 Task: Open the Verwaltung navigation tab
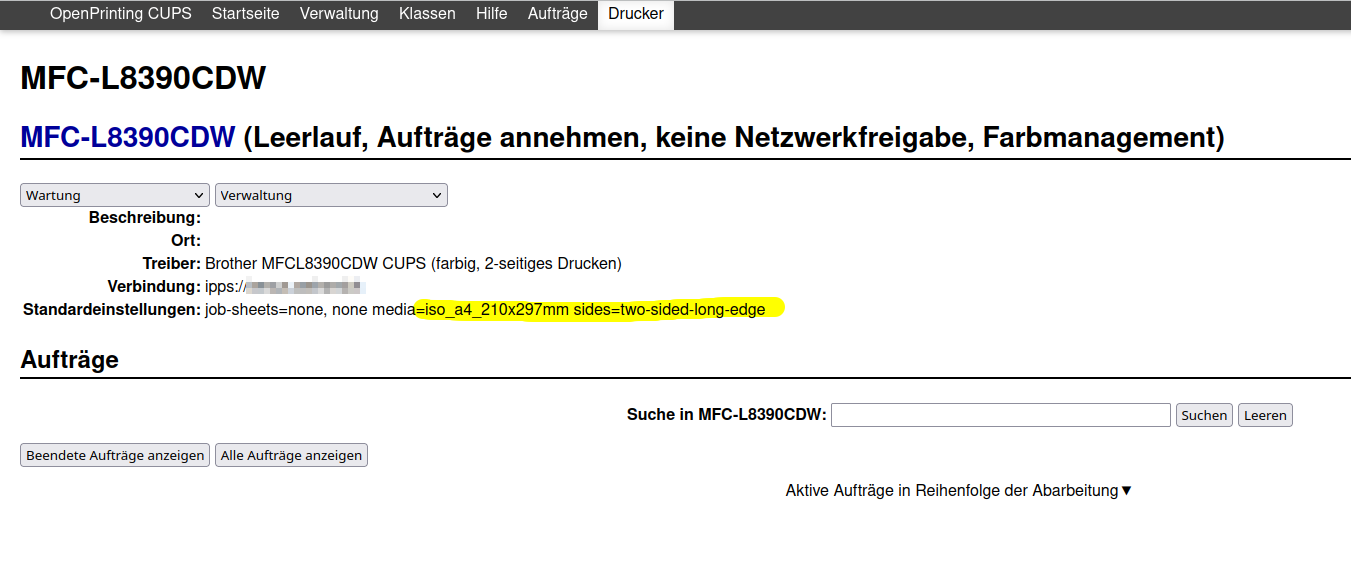[x=339, y=14]
